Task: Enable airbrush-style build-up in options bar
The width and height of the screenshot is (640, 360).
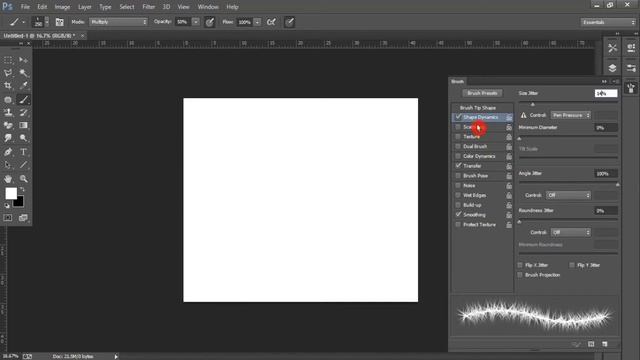Action: (x=271, y=22)
